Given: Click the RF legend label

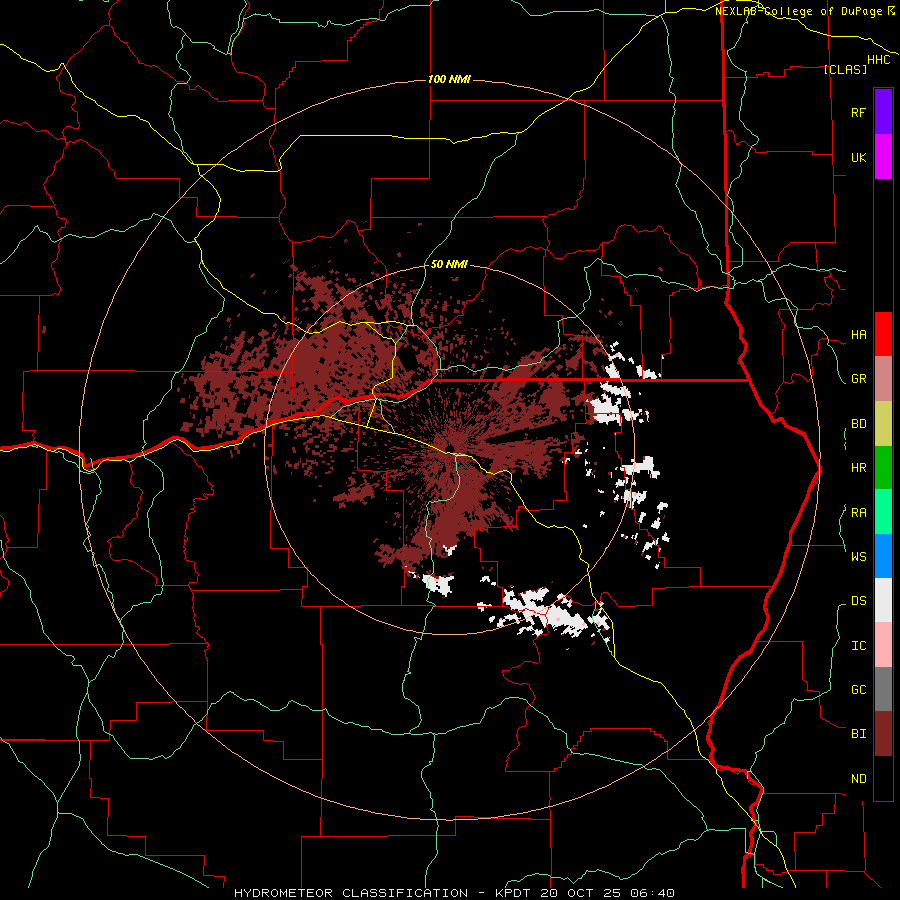Looking at the screenshot, I should [x=858, y=112].
